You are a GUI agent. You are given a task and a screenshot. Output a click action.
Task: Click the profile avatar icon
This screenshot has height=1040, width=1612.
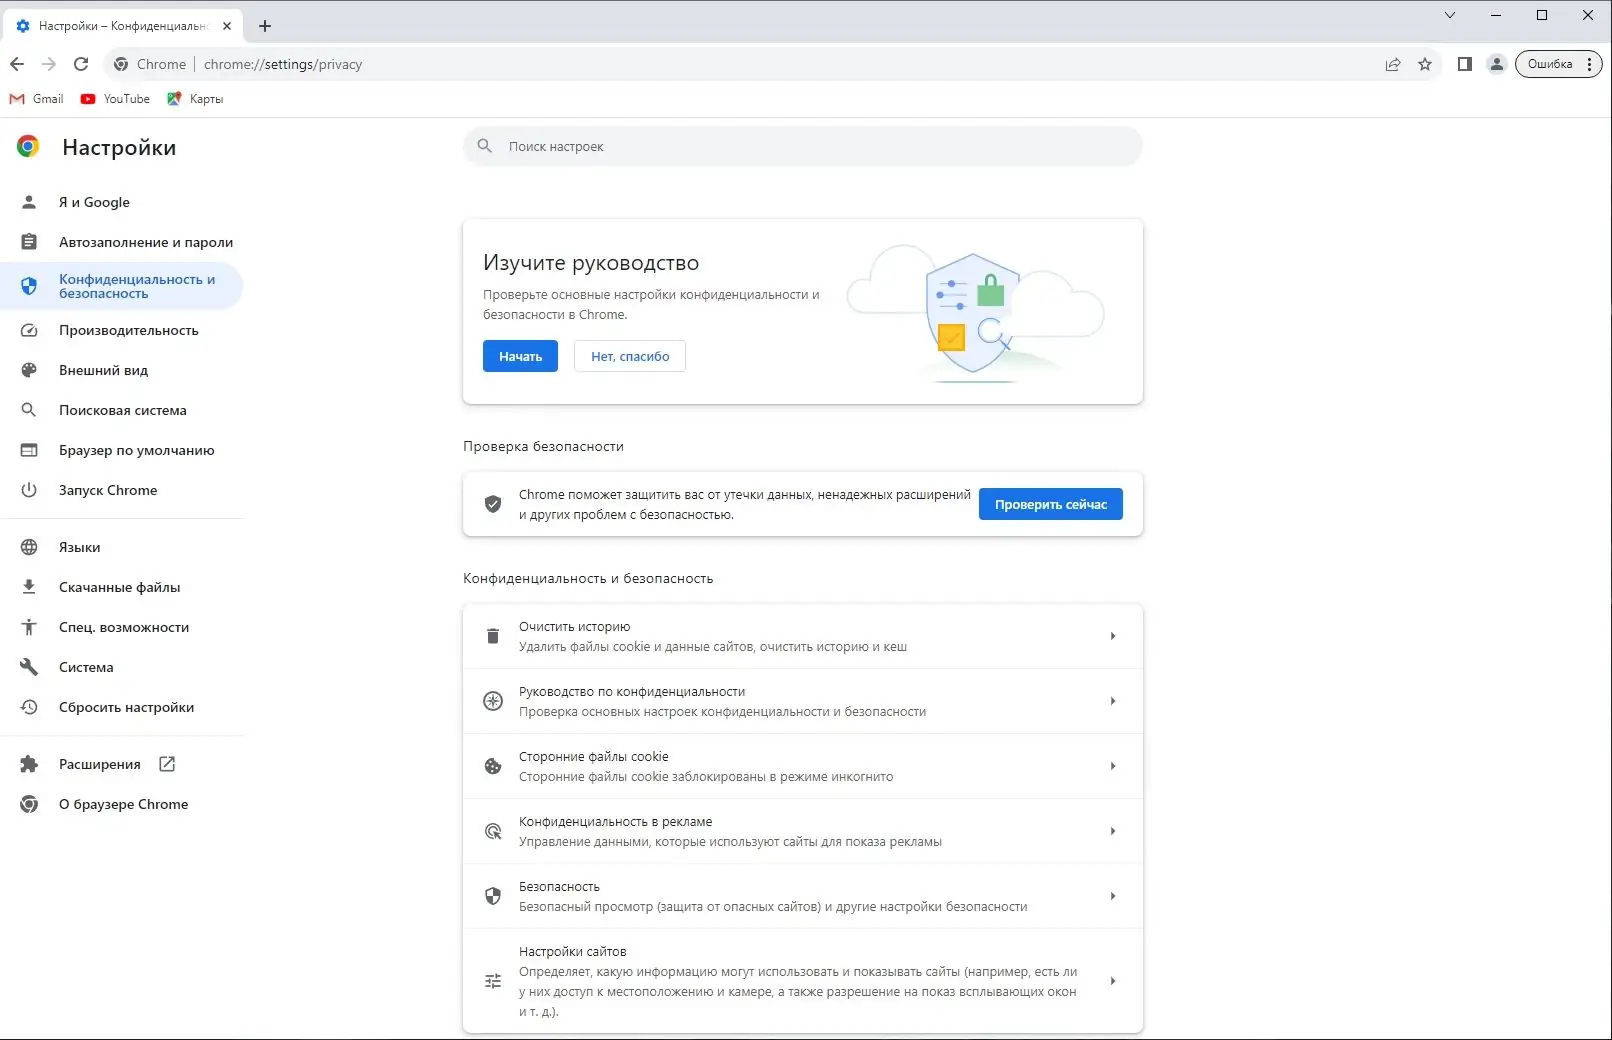click(x=1497, y=64)
